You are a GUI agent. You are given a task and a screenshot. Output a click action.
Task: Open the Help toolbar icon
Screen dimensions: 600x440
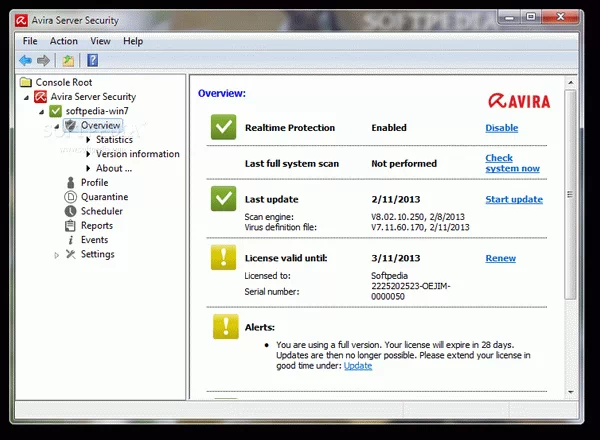[x=92, y=60]
